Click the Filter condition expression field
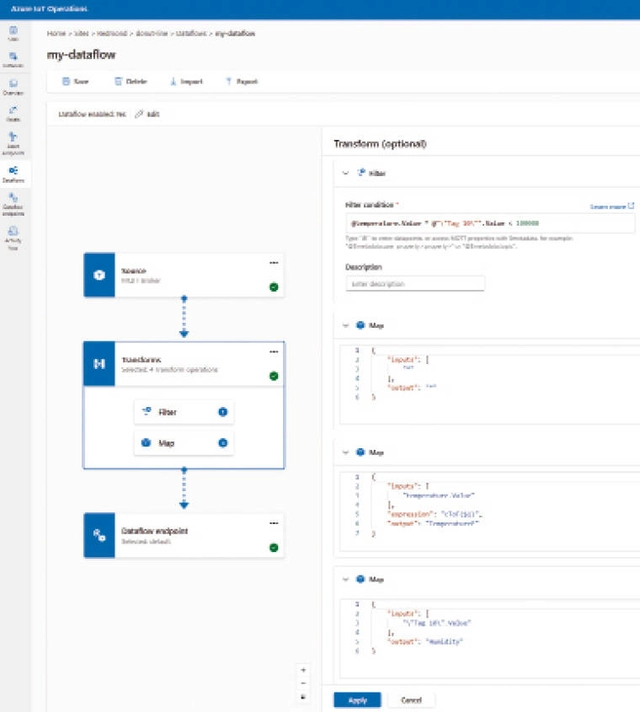Screen dimensions: 640x712 (x=490, y=223)
